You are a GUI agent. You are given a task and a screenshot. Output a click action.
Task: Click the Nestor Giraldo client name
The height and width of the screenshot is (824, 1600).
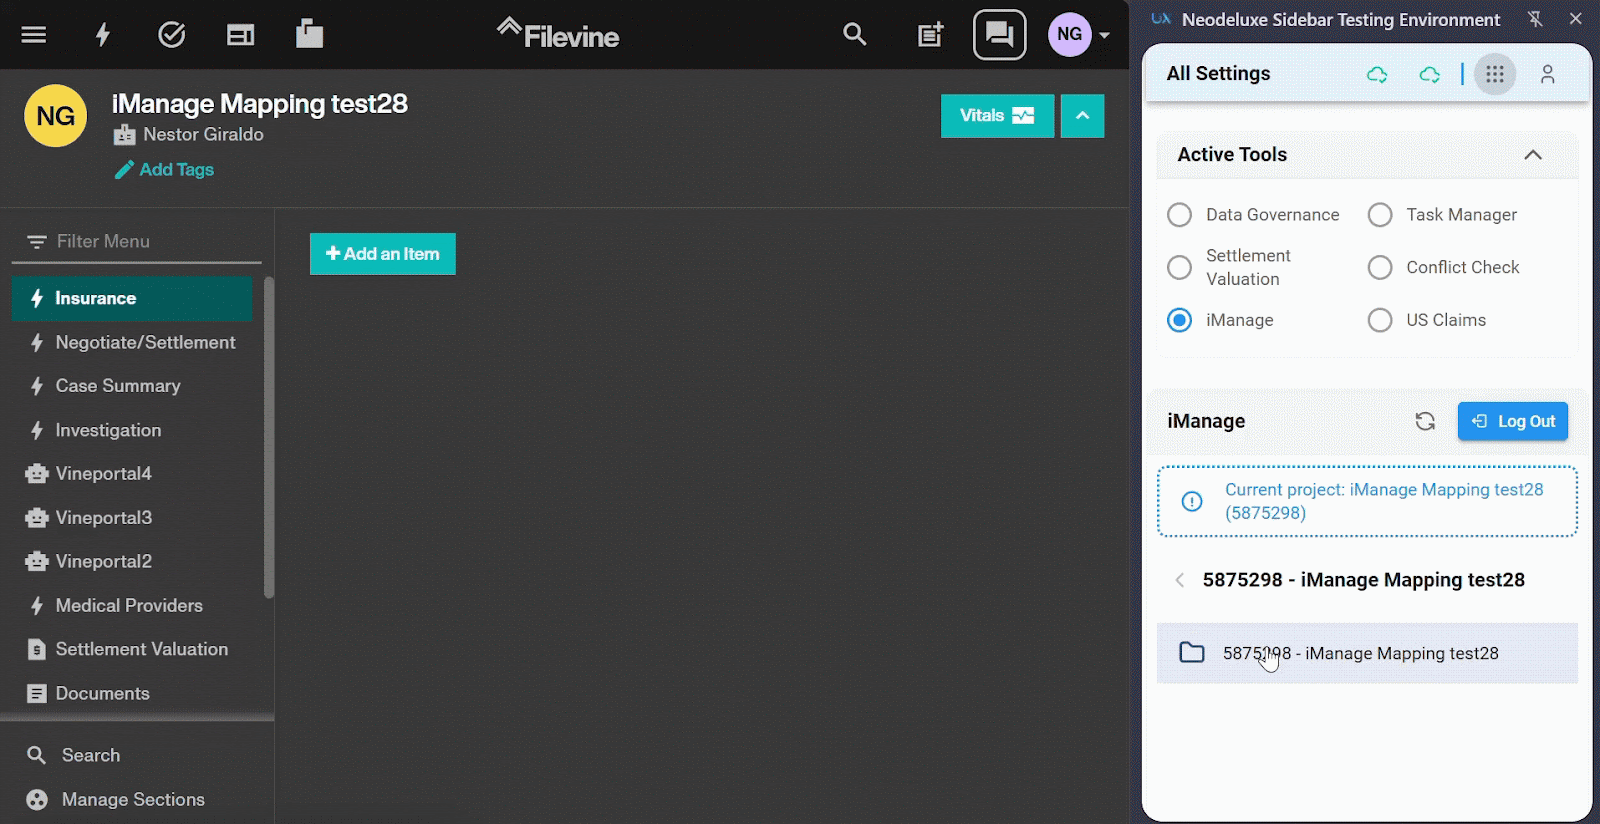[x=203, y=134]
